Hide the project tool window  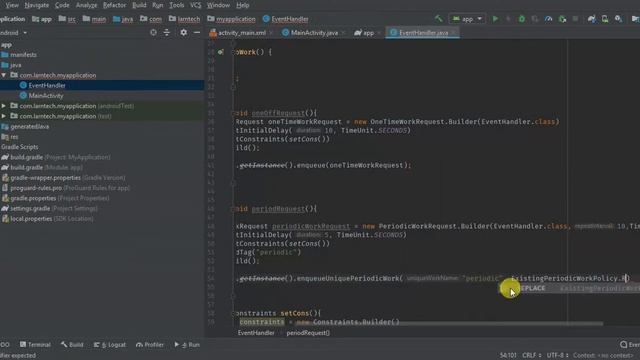click(x=197, y=32)
